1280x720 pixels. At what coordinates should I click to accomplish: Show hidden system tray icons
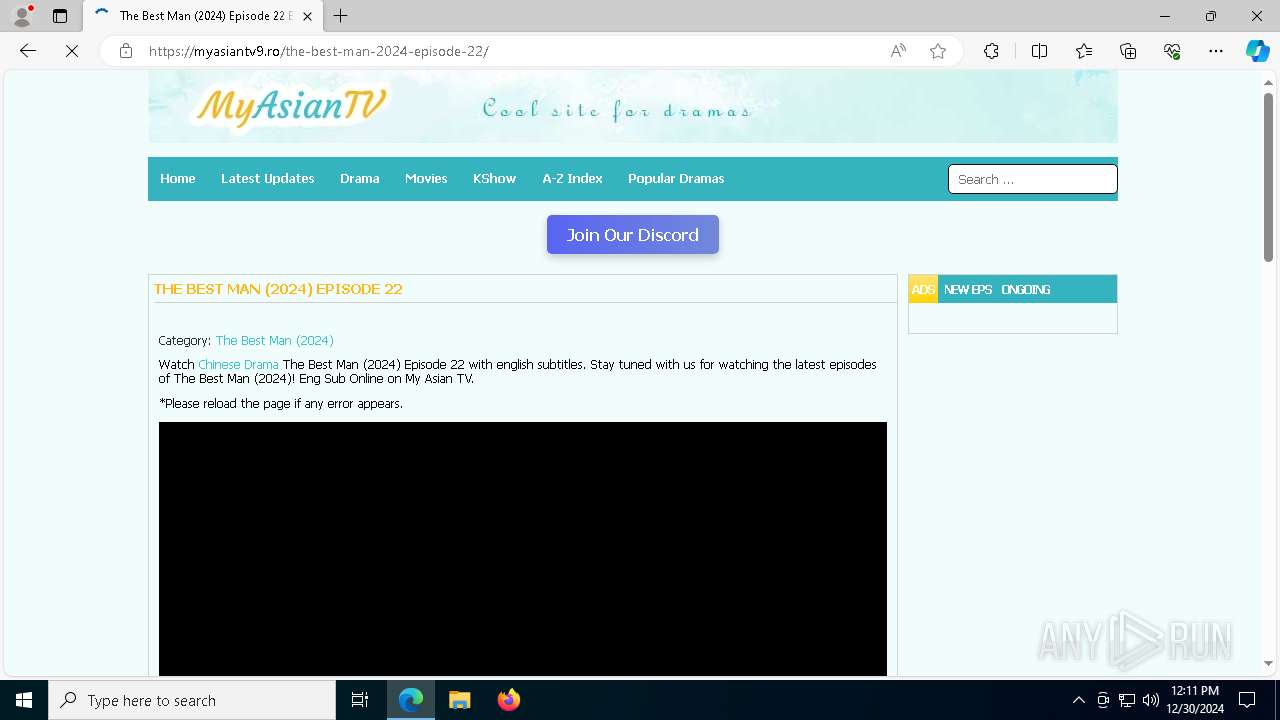[x=1078, y=700]
